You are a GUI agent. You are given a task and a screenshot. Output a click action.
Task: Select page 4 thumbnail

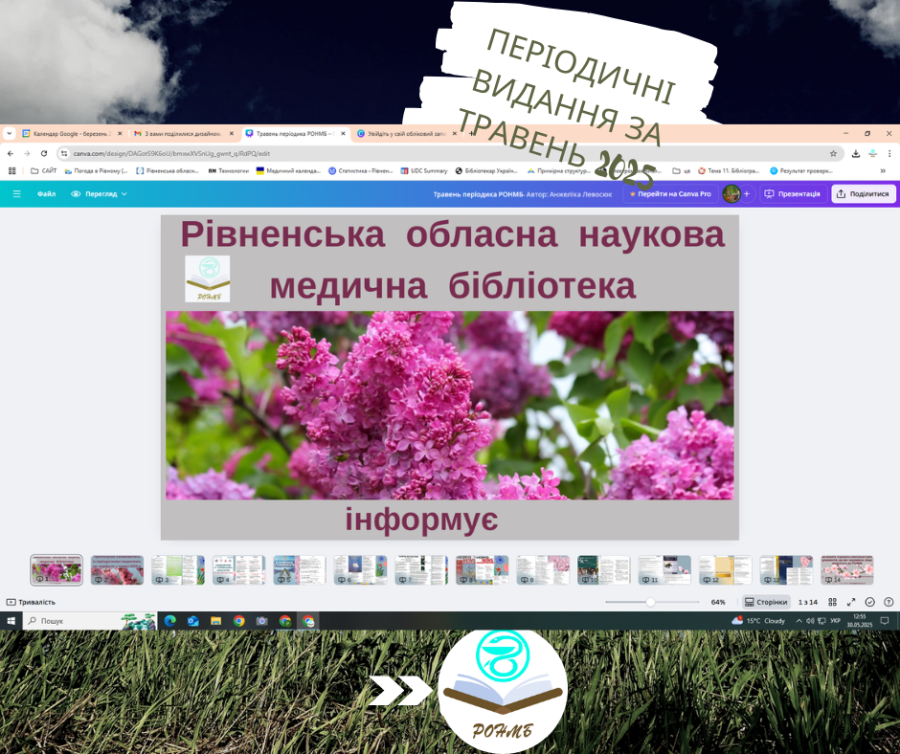(239, 570)
